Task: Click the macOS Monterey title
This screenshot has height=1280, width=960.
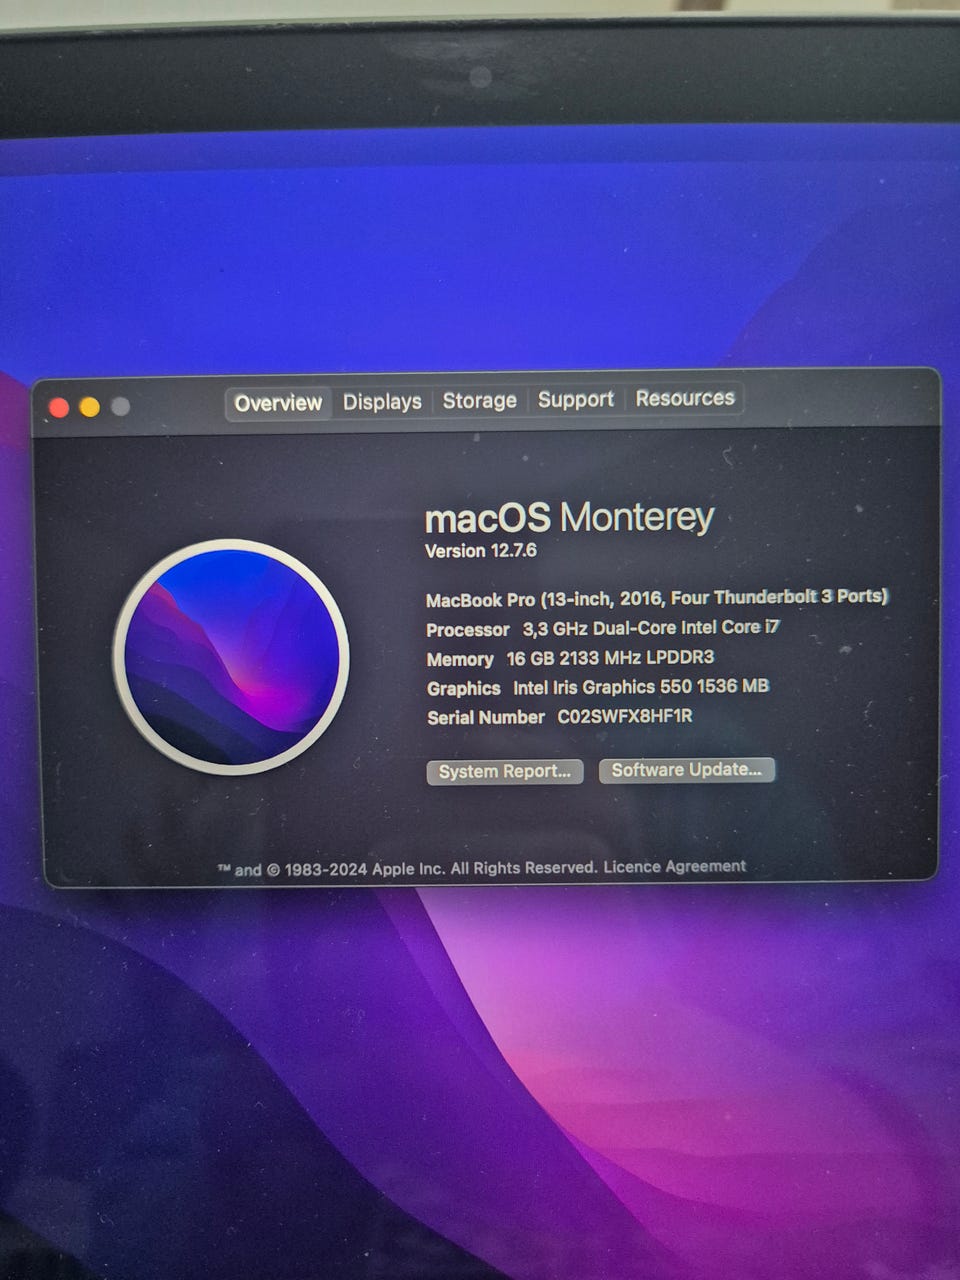Action: click(x=569, y=518)
